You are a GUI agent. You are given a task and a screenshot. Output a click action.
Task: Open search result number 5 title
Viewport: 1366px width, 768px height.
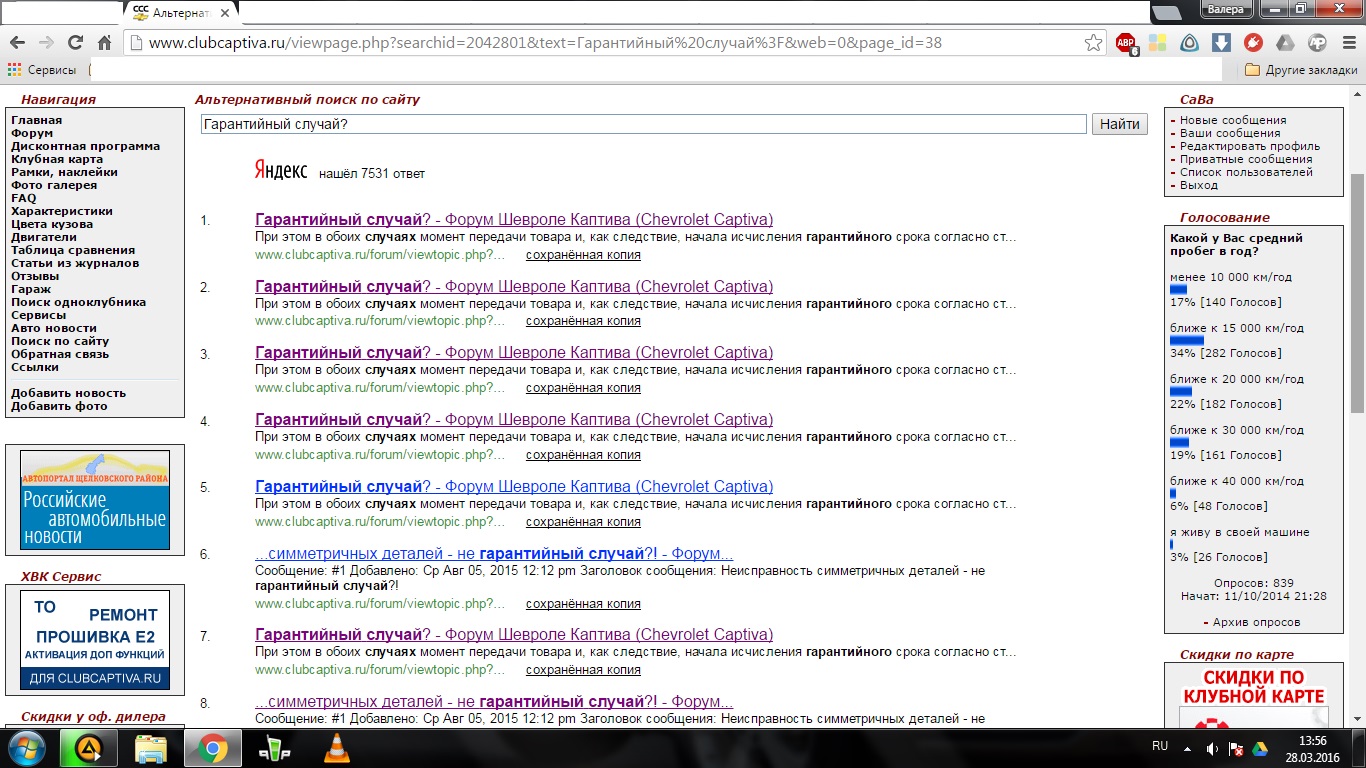(514, 487)
